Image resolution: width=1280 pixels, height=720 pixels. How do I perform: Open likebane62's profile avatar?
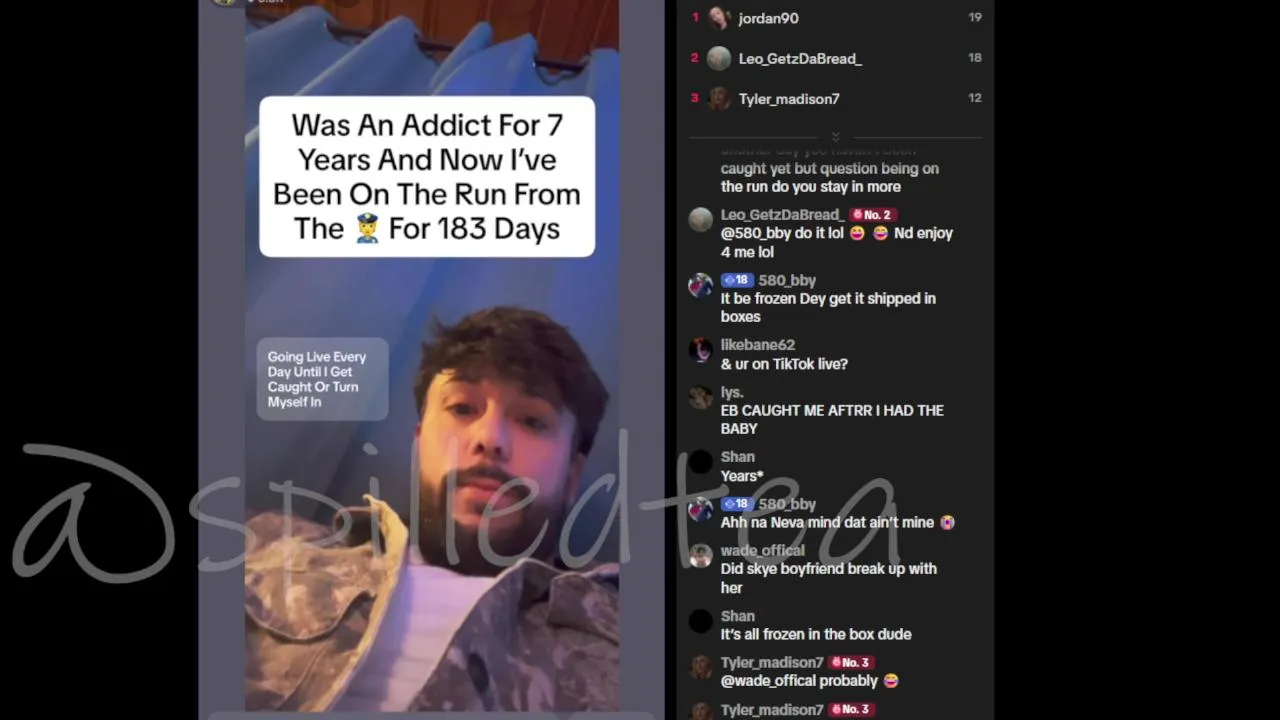[701, 350]
